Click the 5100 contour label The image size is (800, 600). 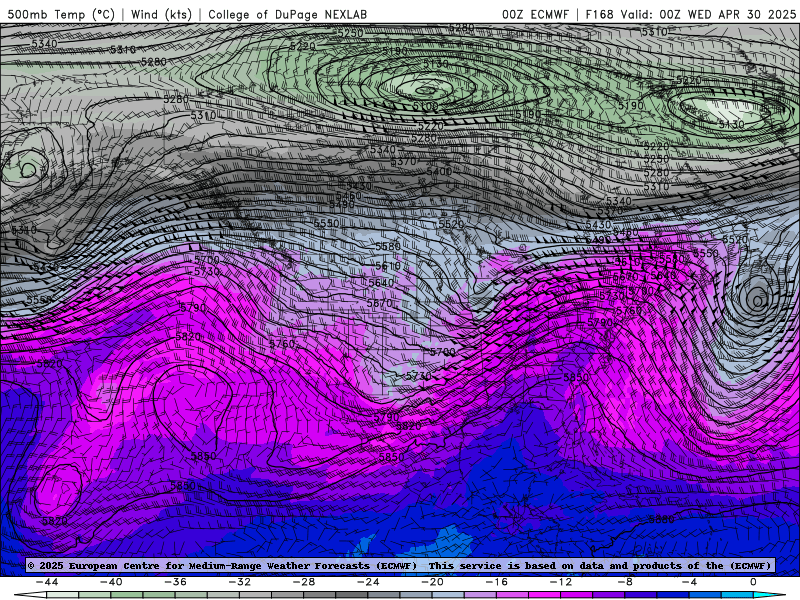426,107
